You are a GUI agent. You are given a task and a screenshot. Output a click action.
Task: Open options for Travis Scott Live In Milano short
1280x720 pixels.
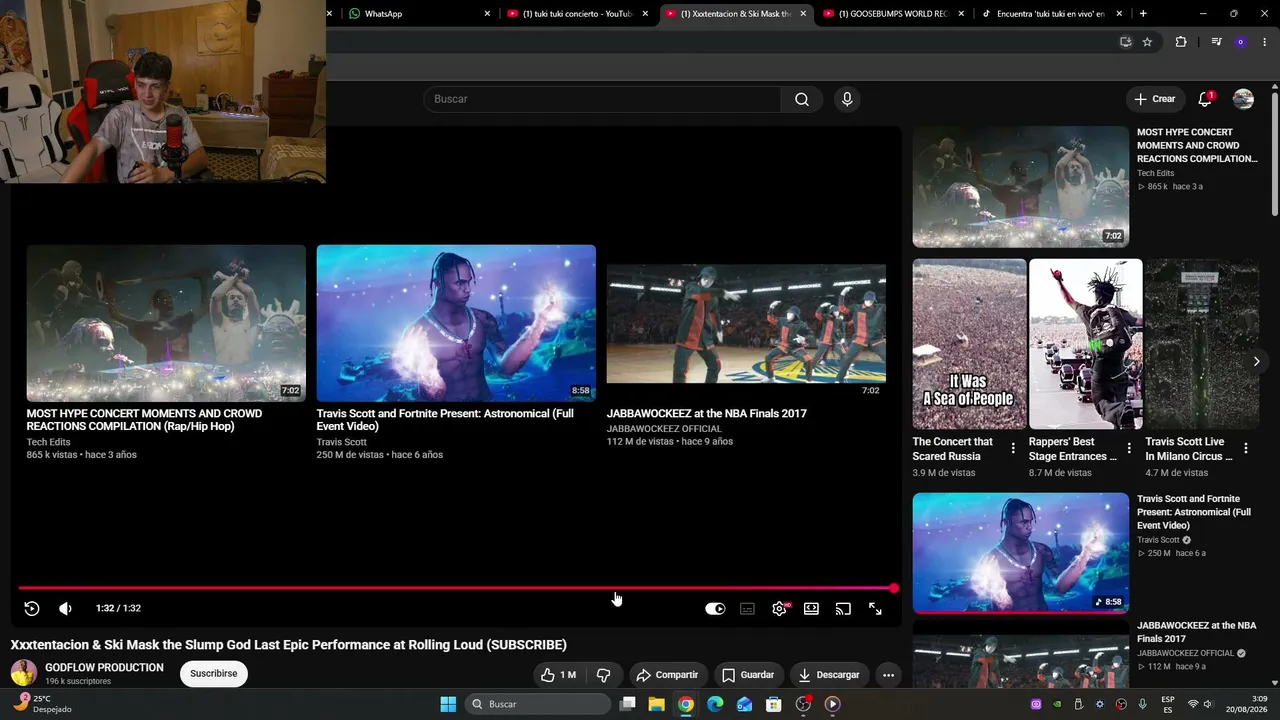coord(1246,449)
